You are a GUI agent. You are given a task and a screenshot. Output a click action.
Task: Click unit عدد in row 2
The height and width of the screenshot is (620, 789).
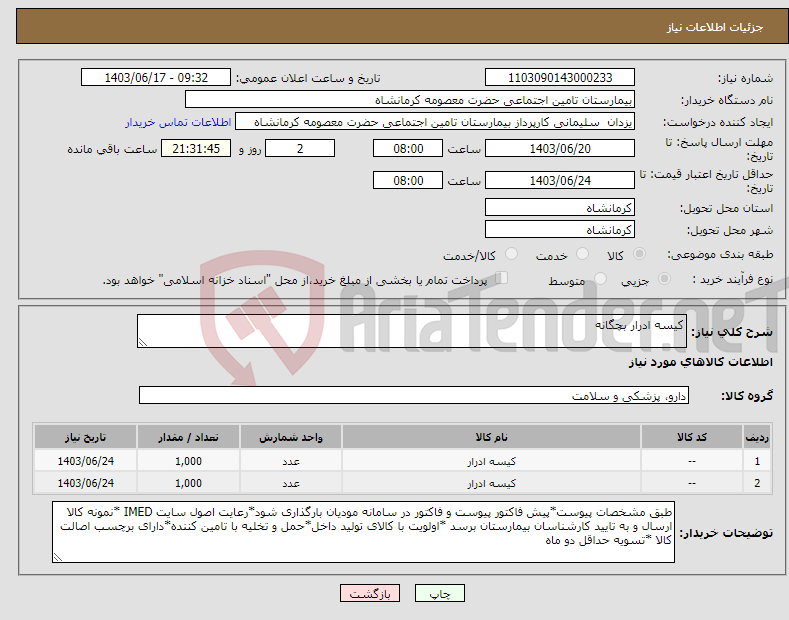pyautogui.click(x=291, y=484)
